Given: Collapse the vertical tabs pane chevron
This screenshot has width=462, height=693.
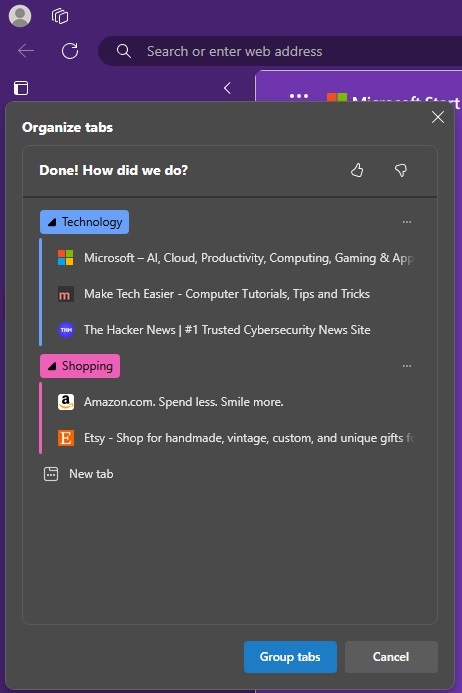Looking at the screenshot, I should (227, 88).
